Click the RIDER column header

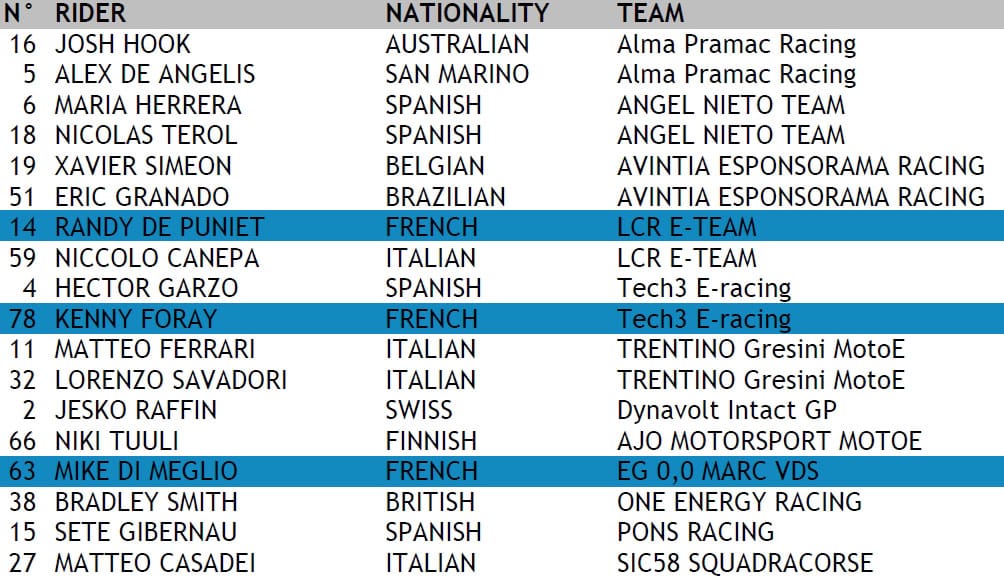(x=88, y=14)
